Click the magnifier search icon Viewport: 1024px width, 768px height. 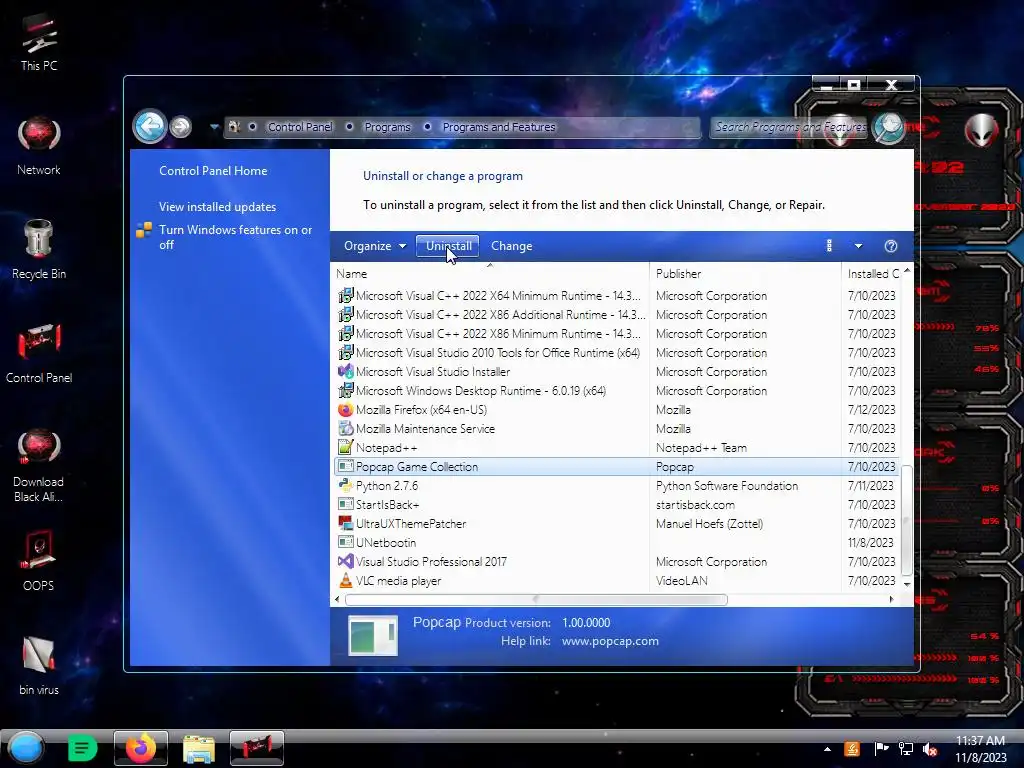coord(889,128)
